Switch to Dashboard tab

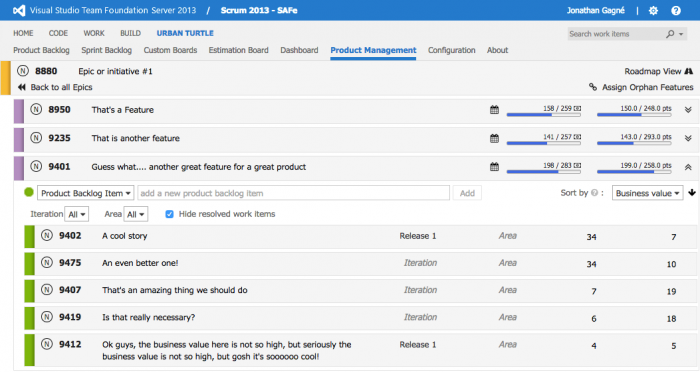[x=299, y=50]
